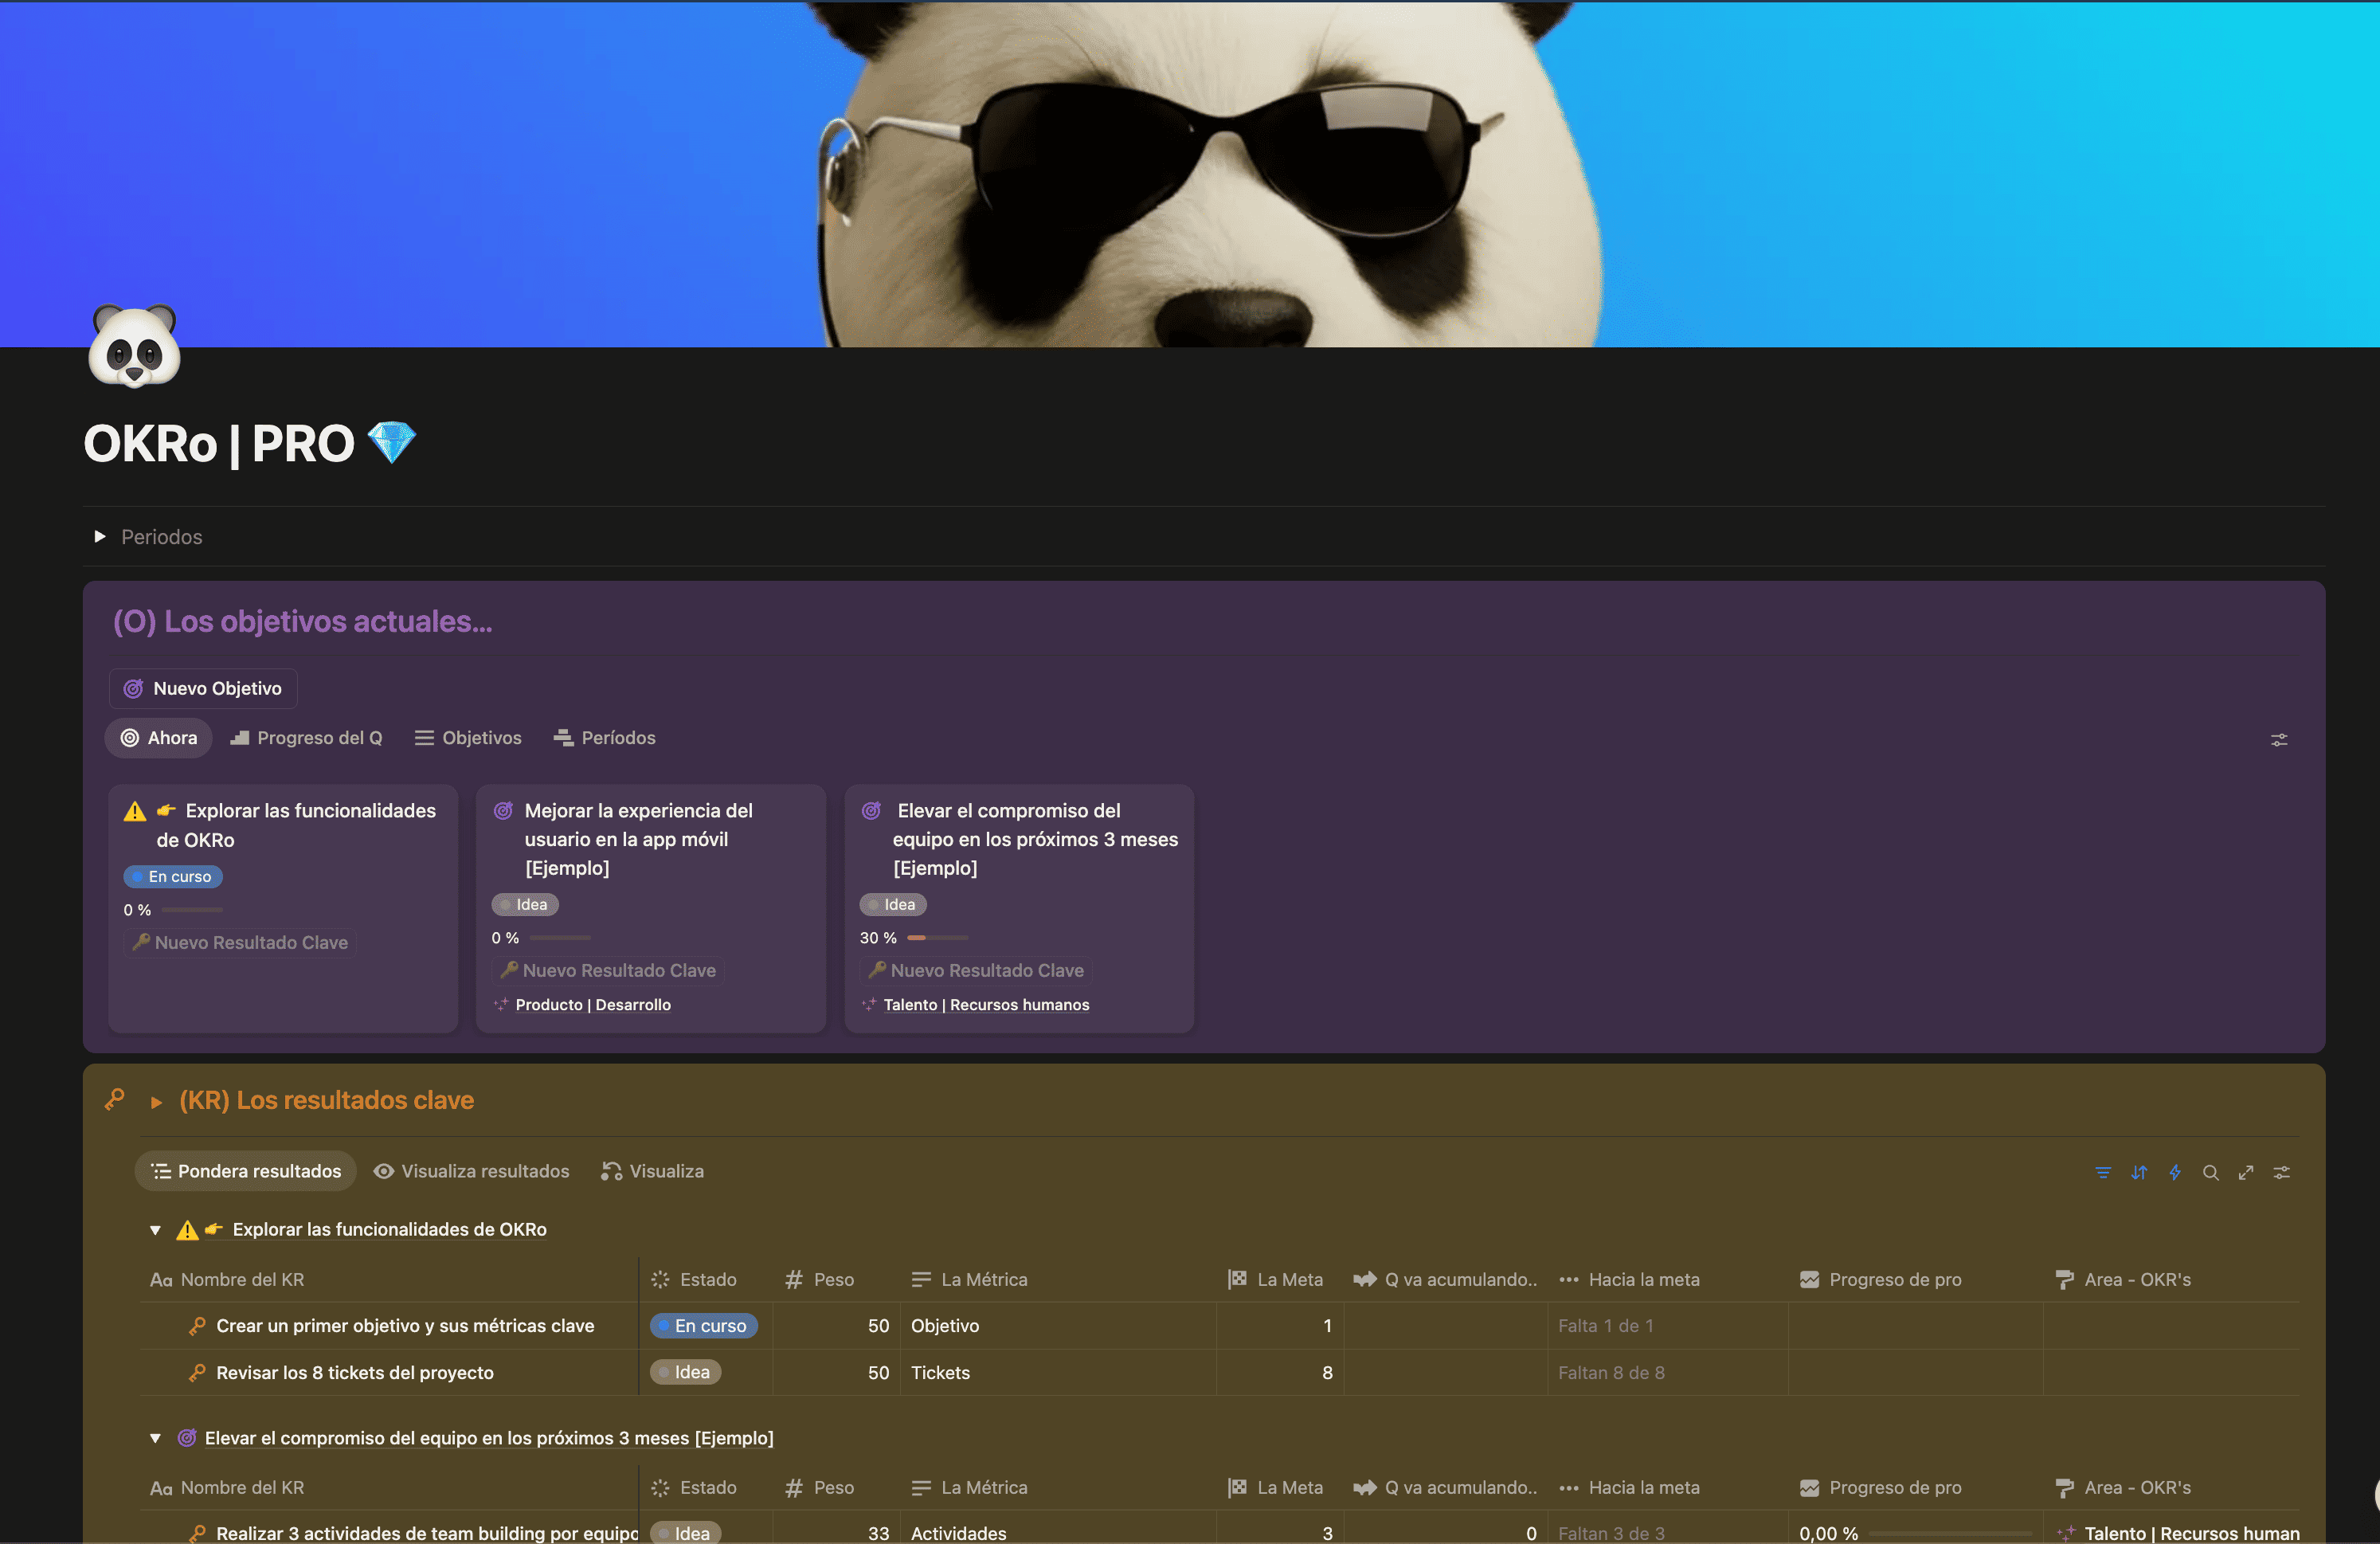Expand the (KR) Los resultados clave heading
Image resolution: width=2380 pixels, height=1544 pixels.
pos(156,1102)
